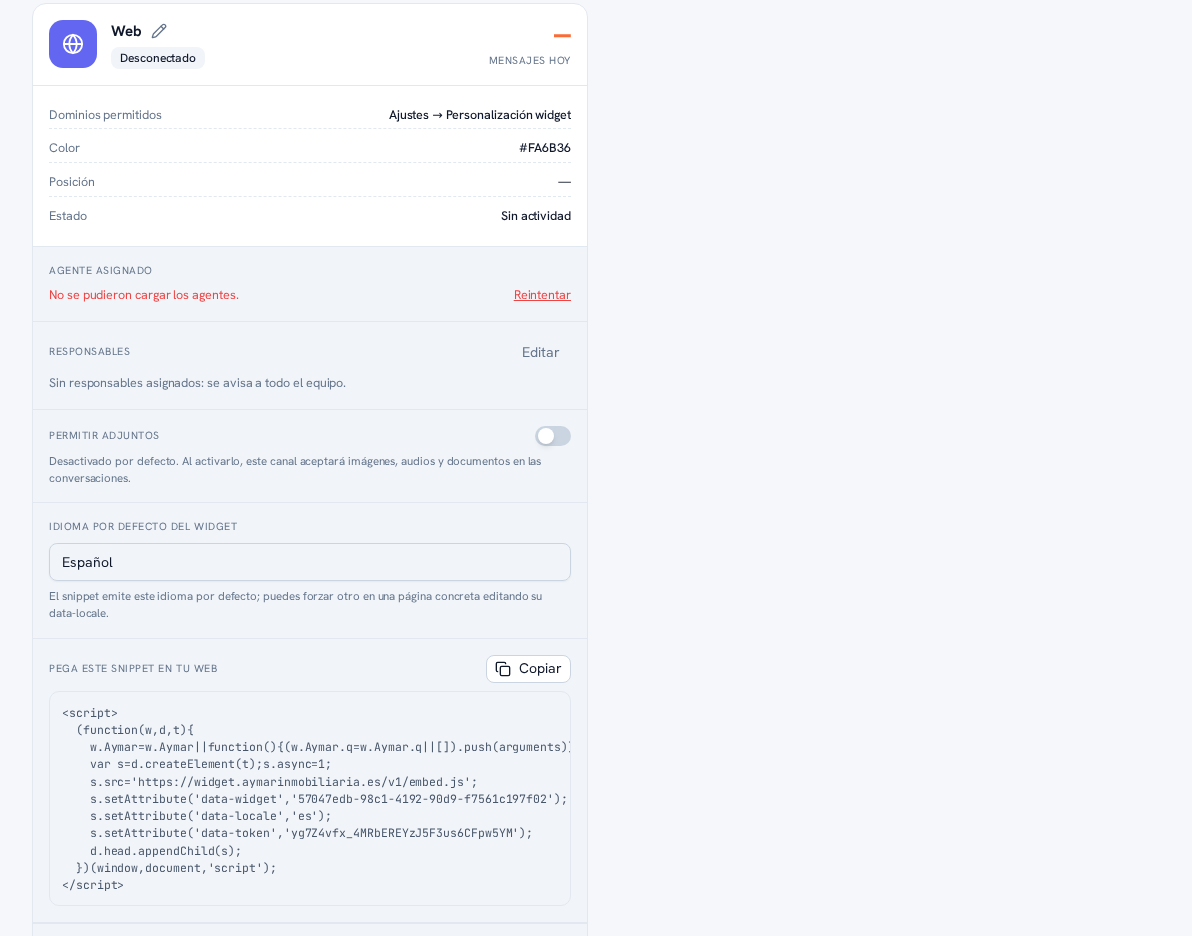
Task: Click the Color row label
Action: (65, 148)
